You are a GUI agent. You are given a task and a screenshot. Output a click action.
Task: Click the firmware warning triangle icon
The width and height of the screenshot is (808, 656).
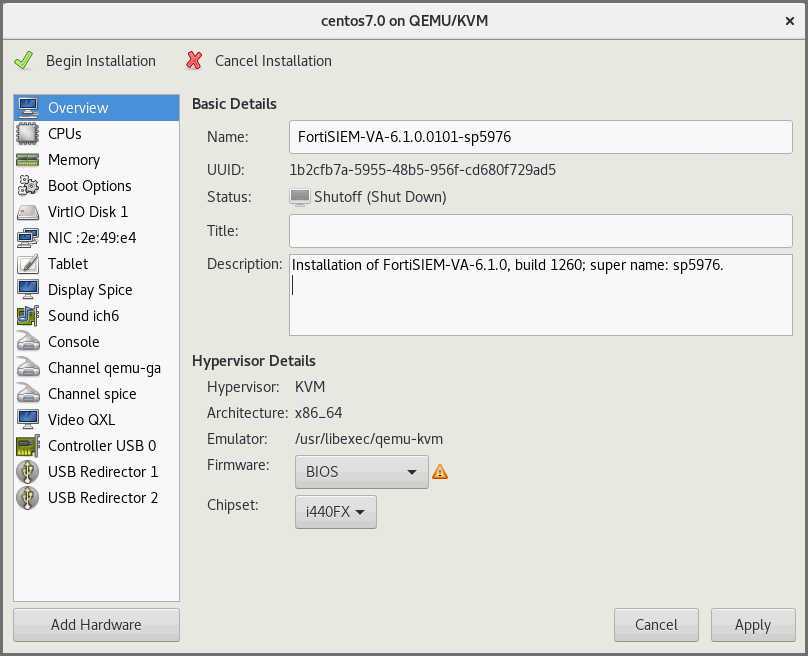(439, 472)
